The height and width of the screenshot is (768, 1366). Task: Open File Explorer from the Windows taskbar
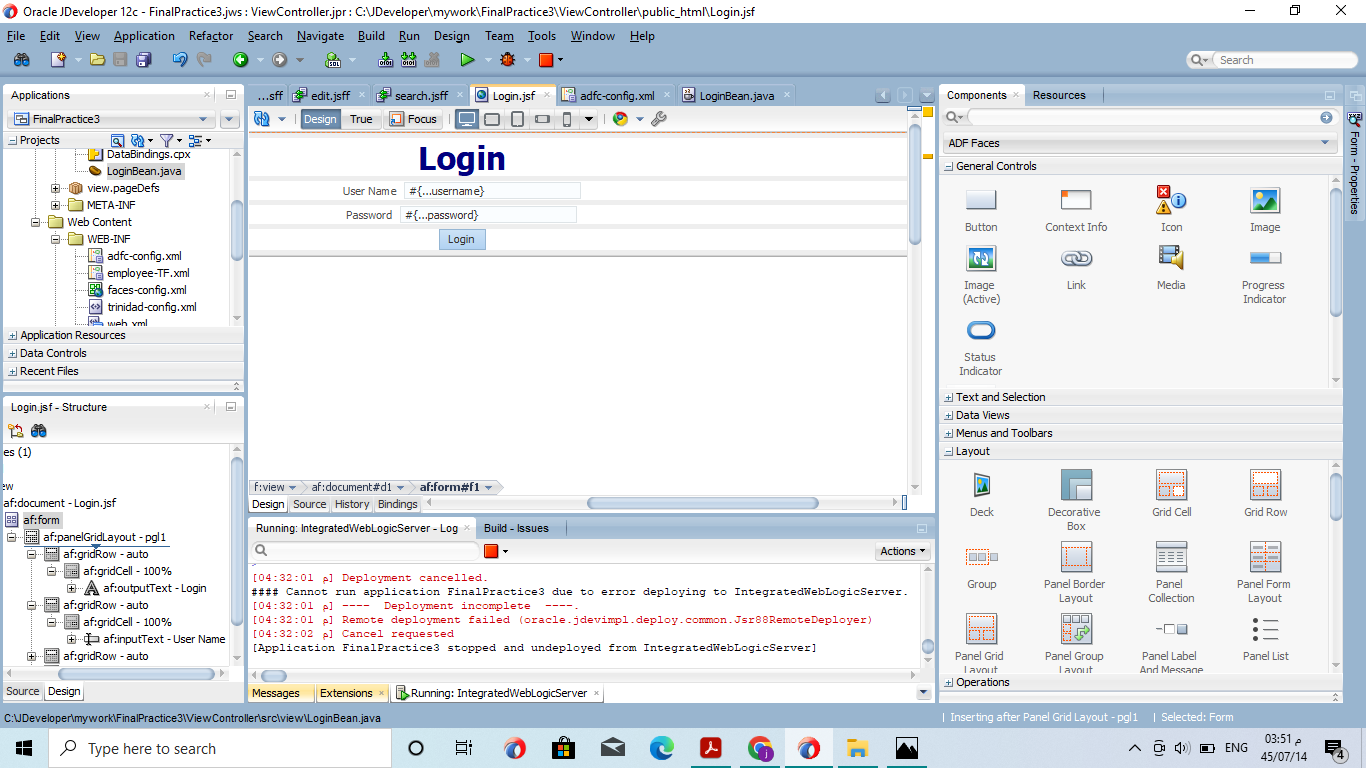tap(857, 748)
